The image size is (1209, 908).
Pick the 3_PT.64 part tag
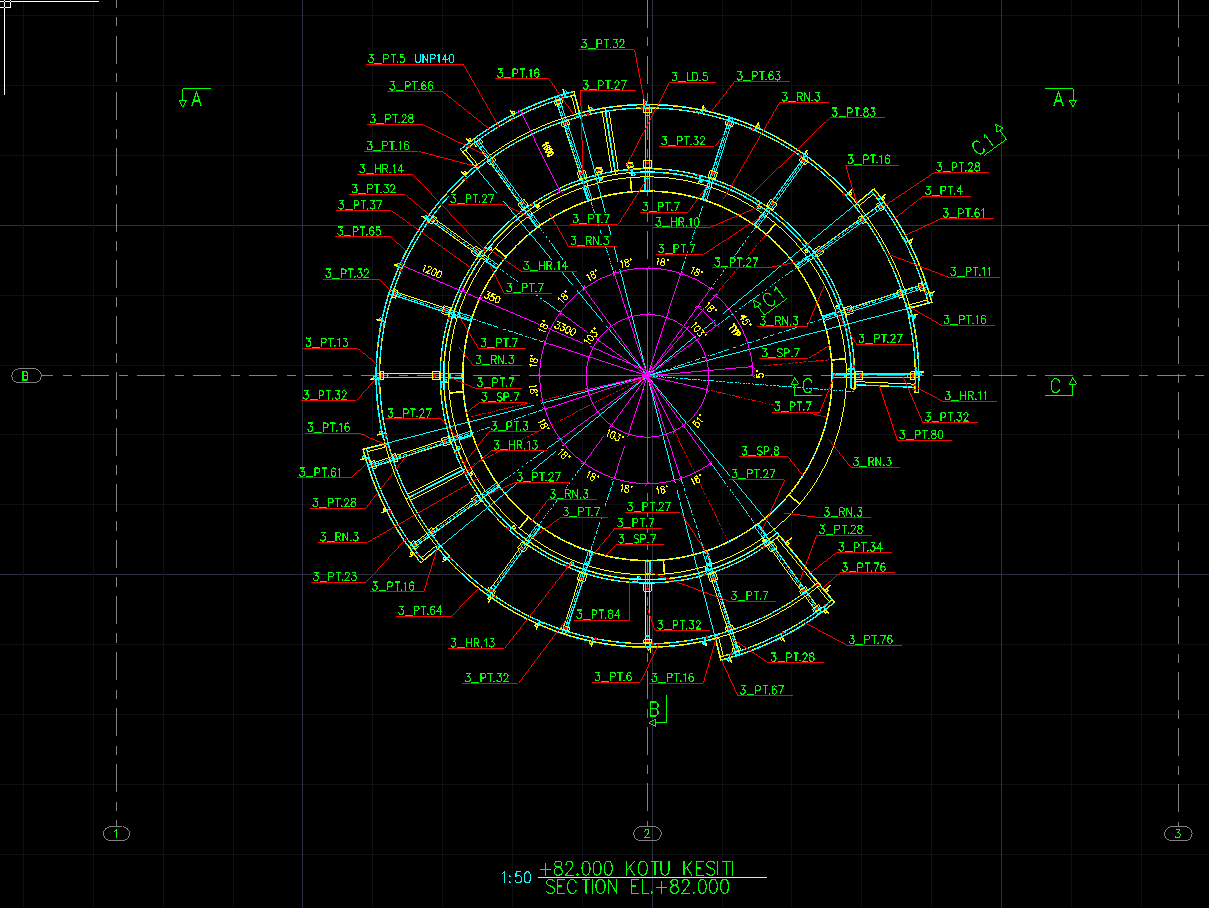[x=420, y=610]
